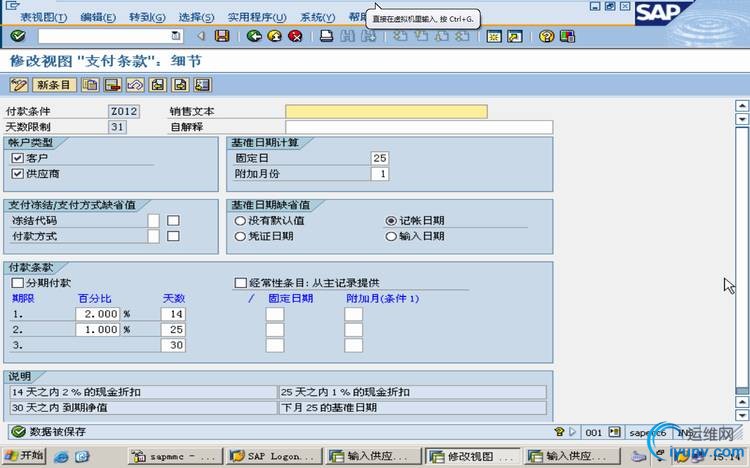Viewport: 750px width, 468px height.
Task: Click the Create new session icon
Action: click(x=494, y=36)
